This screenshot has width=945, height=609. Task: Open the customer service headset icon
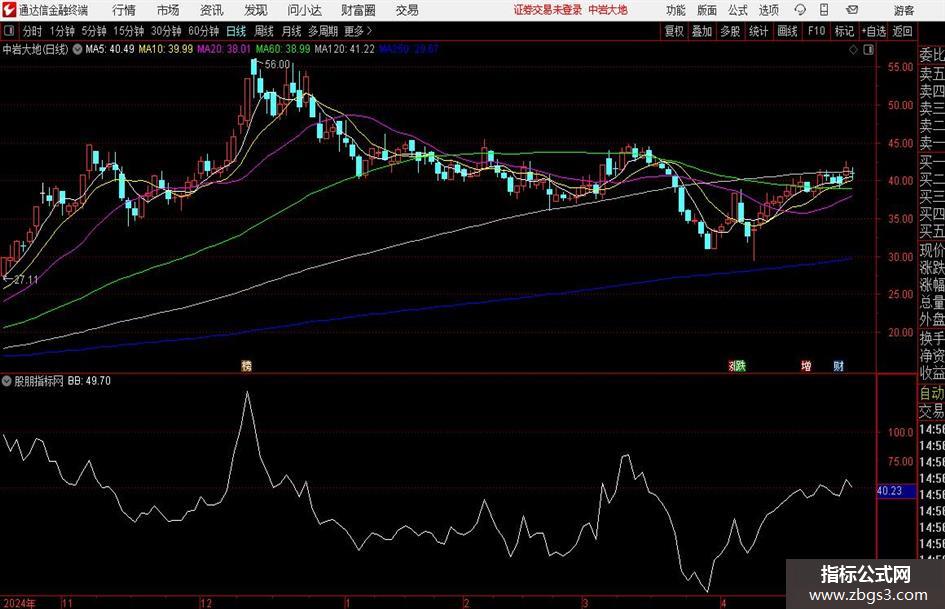coord(800,10)
